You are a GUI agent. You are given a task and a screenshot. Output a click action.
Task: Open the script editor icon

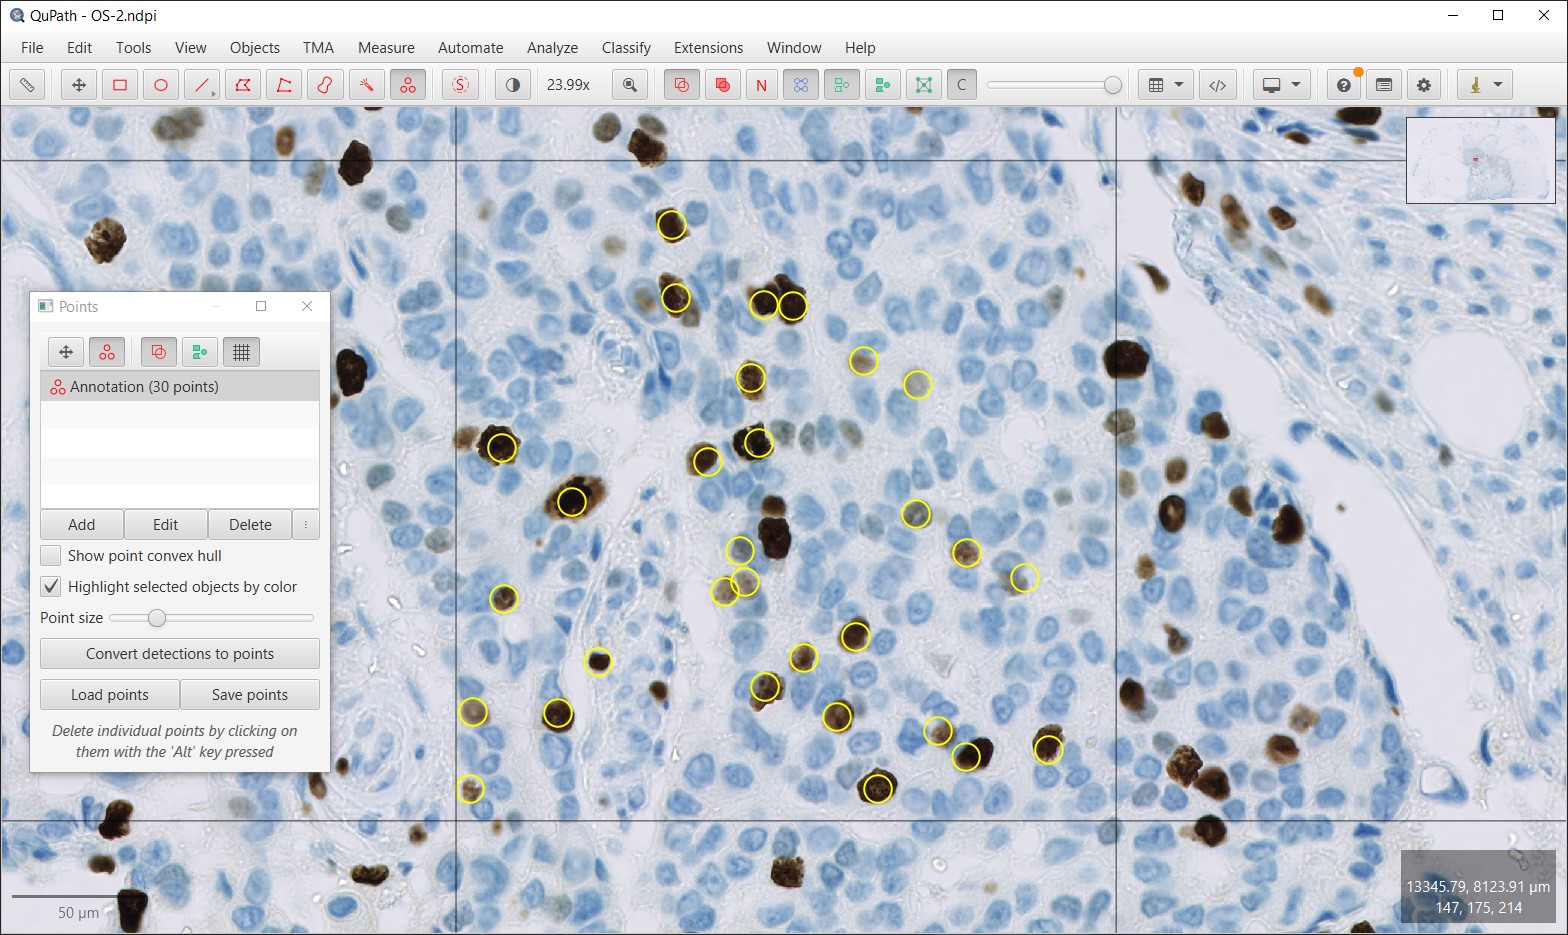1217,85
